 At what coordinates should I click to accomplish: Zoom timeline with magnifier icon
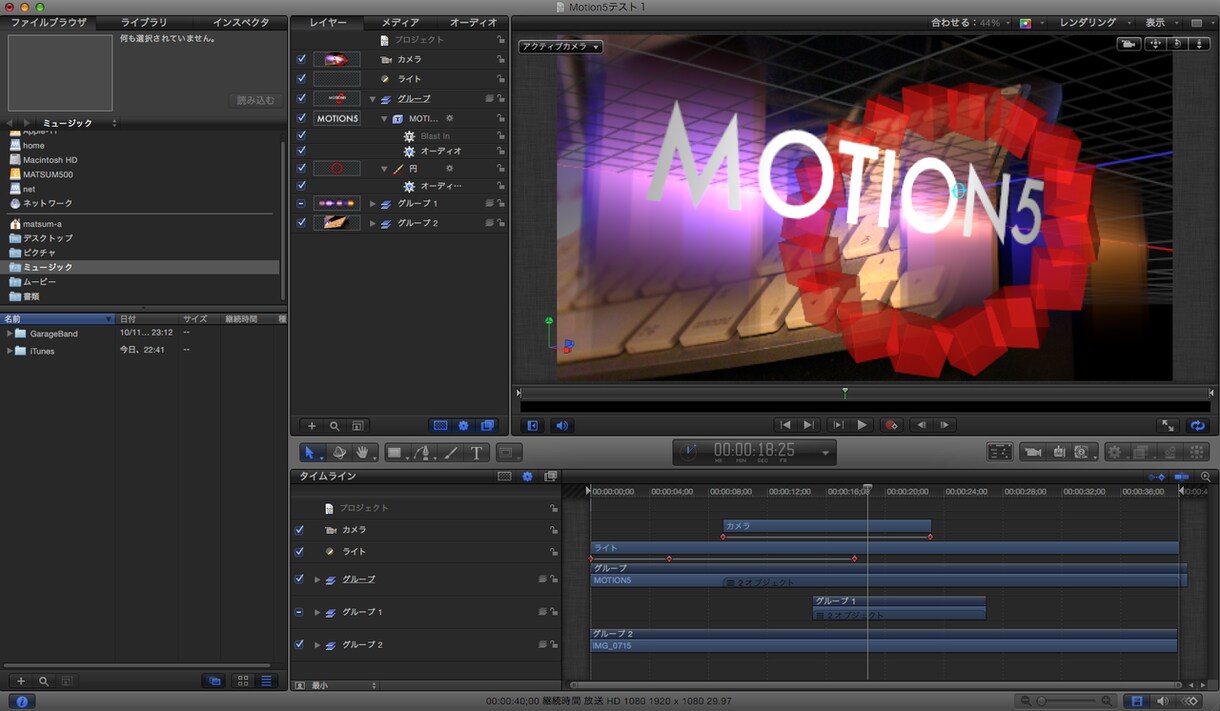1206,477
